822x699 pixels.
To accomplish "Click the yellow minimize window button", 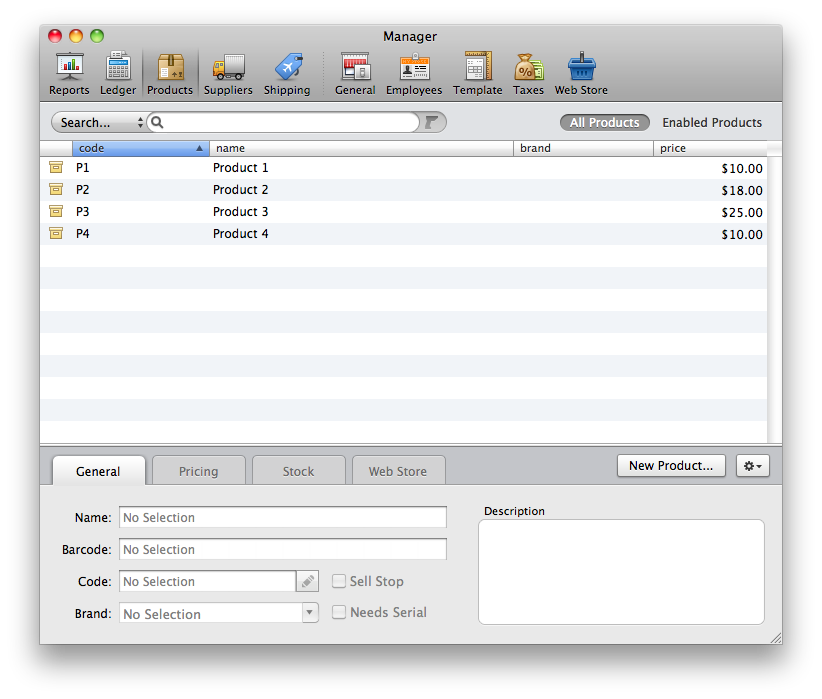I will coord(76,36).
